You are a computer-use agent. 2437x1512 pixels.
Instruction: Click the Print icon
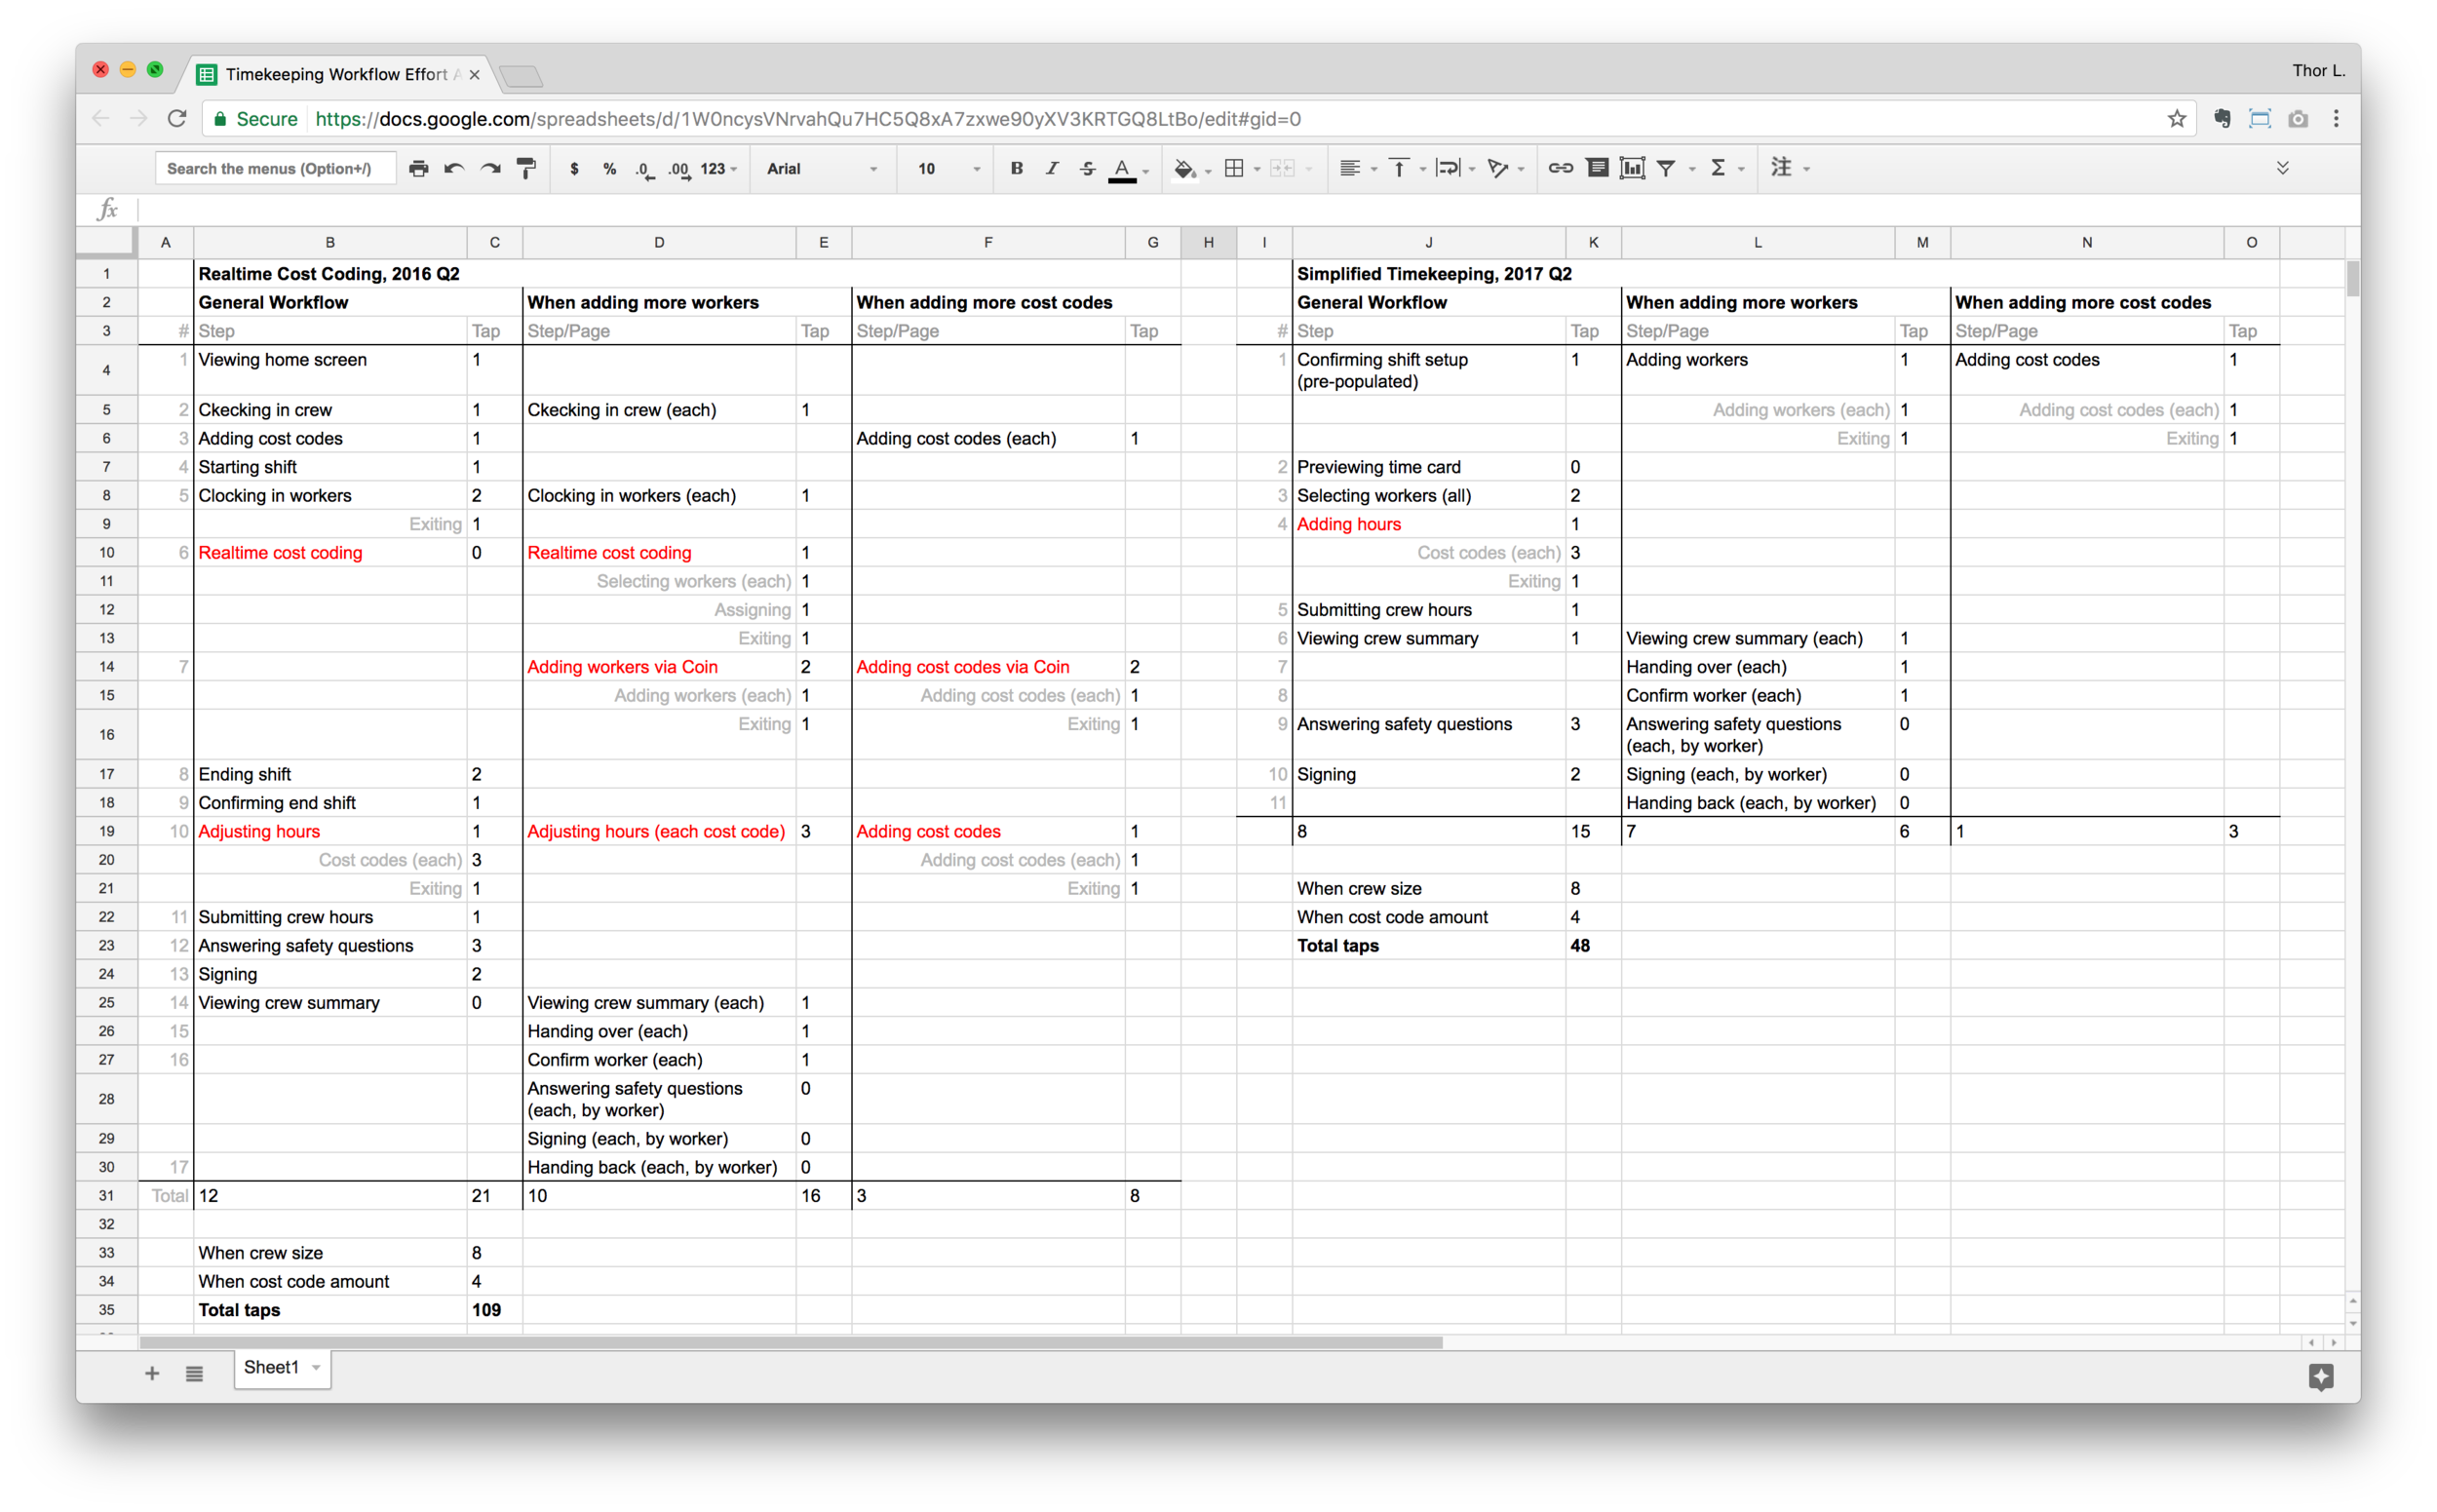[x=418, y=169]
